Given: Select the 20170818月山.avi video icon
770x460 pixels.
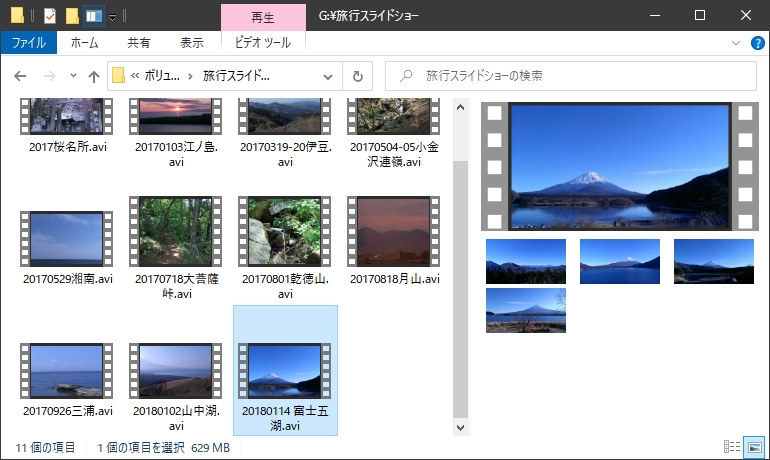Looking at the screenshot, I should [x=393, y=231].
